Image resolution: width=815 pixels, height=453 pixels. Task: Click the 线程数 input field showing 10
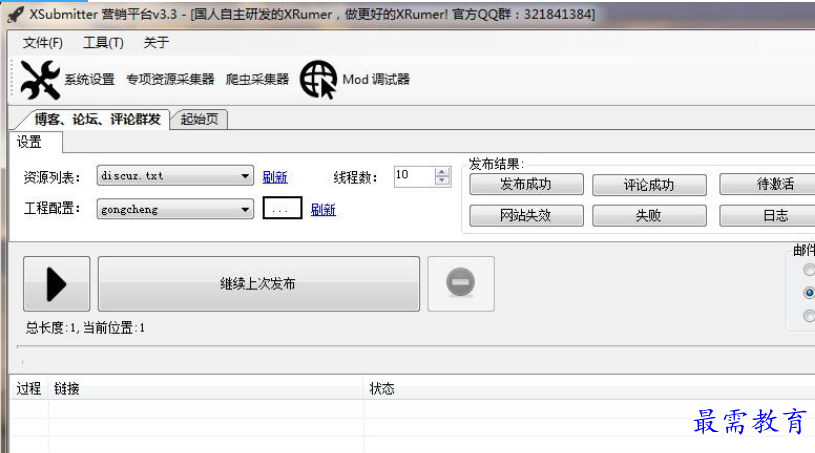[x=414, y=176]
